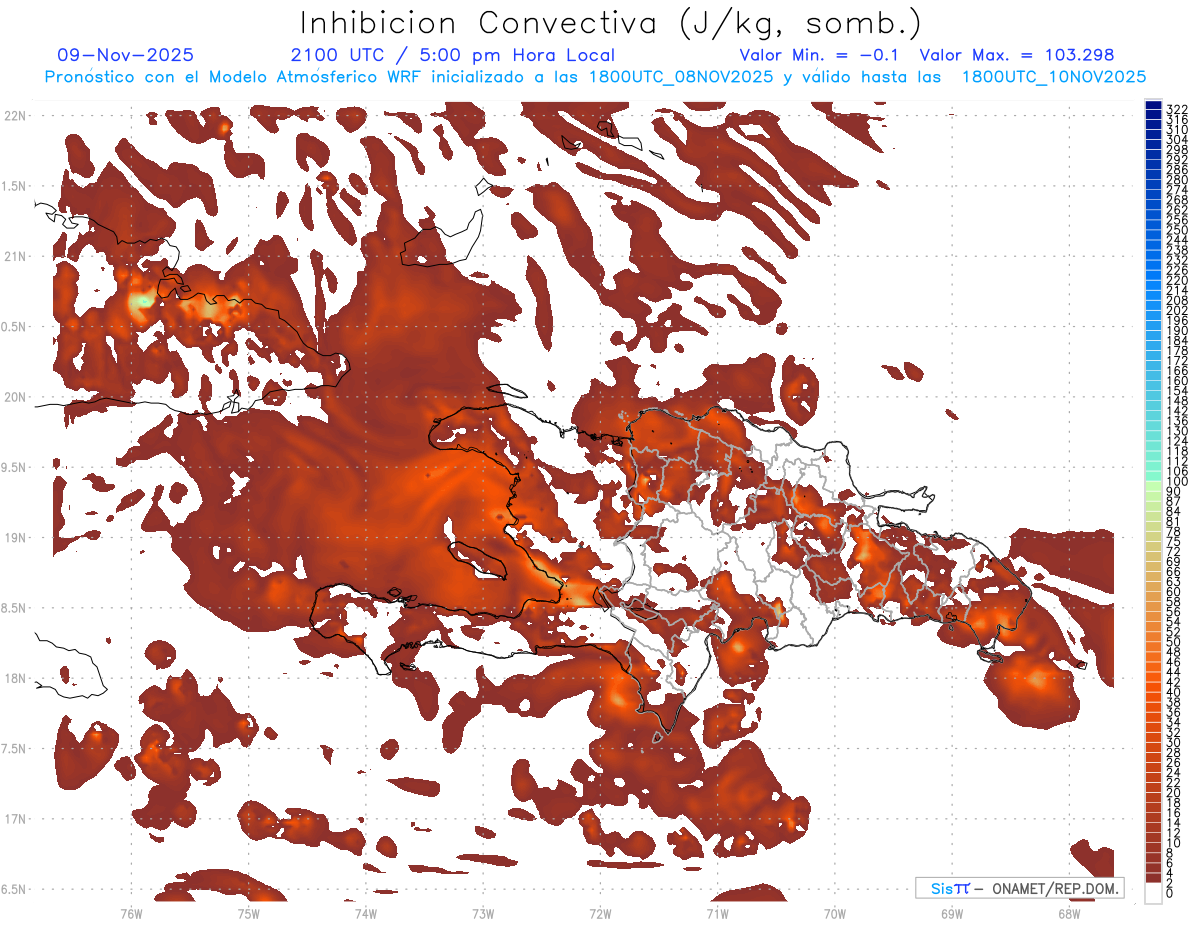The image size is (1200, 927).
Task: Click the title 'Inhibicion Convectiva (J/kg, somb.)'
Action: (x=611, y=23)
